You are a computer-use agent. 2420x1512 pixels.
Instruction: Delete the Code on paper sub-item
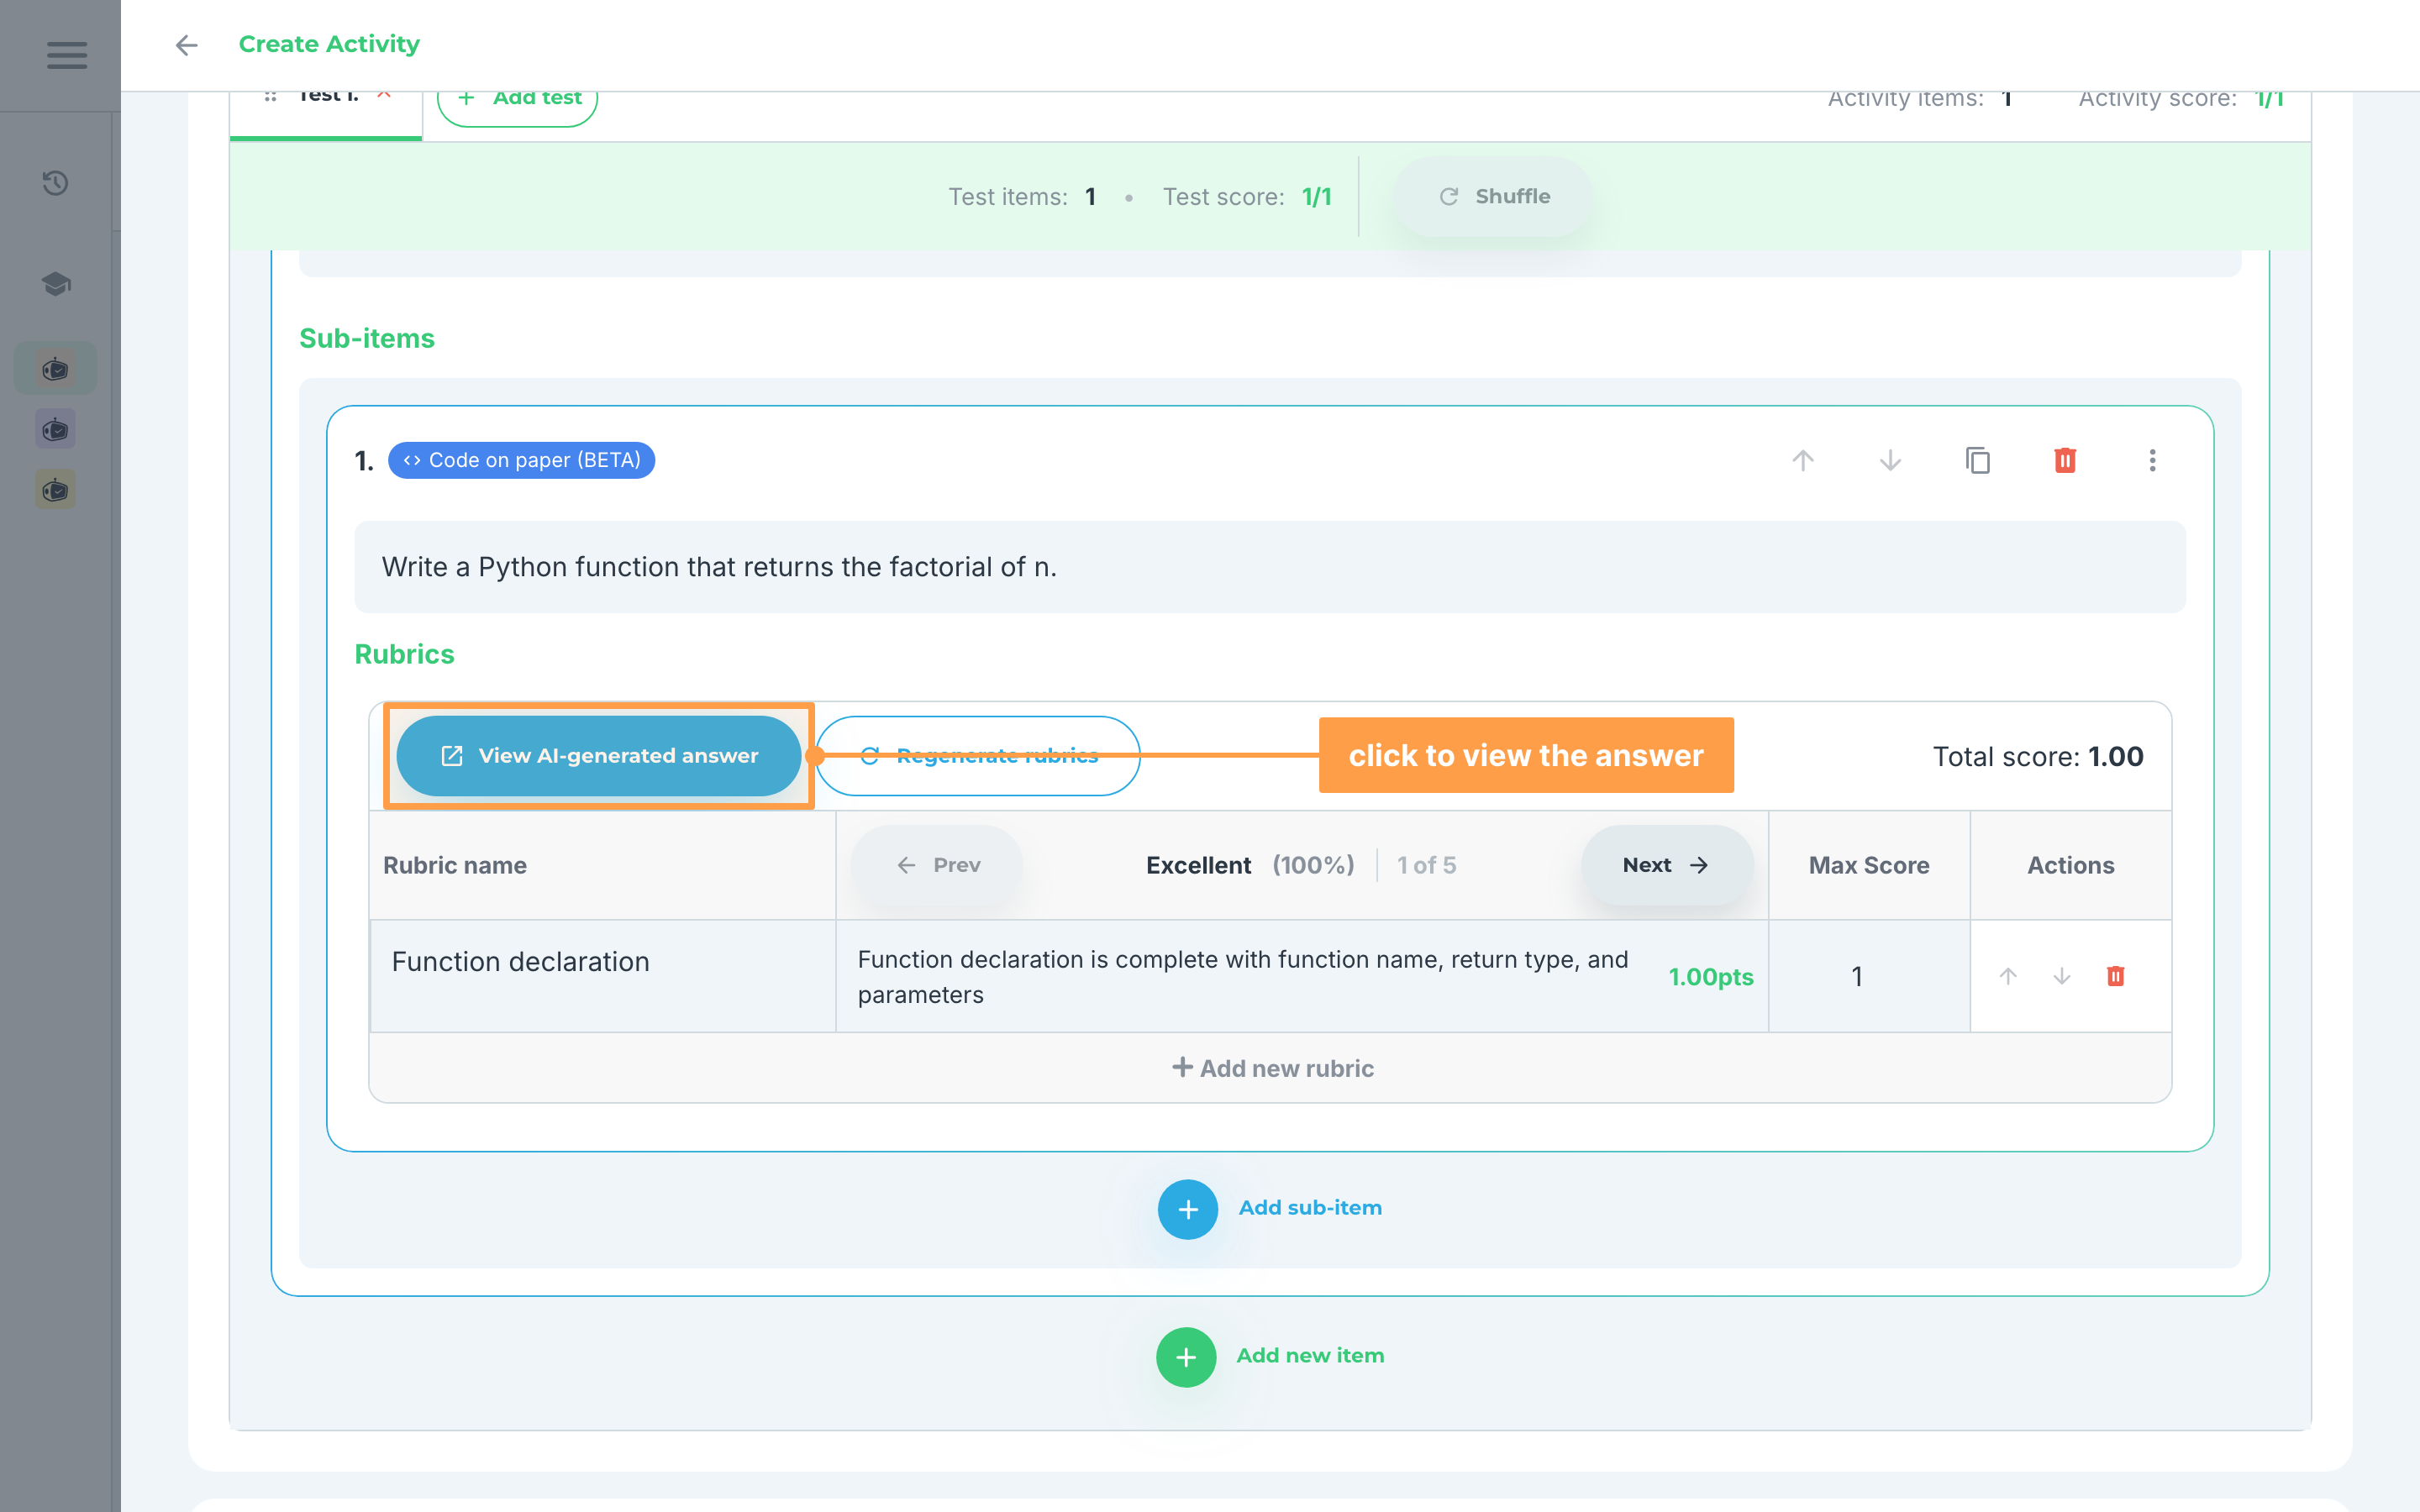(2065, 460)
